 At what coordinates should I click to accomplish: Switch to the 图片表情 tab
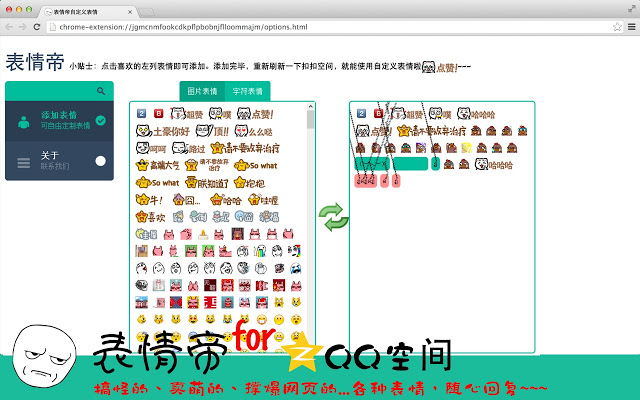202,91
